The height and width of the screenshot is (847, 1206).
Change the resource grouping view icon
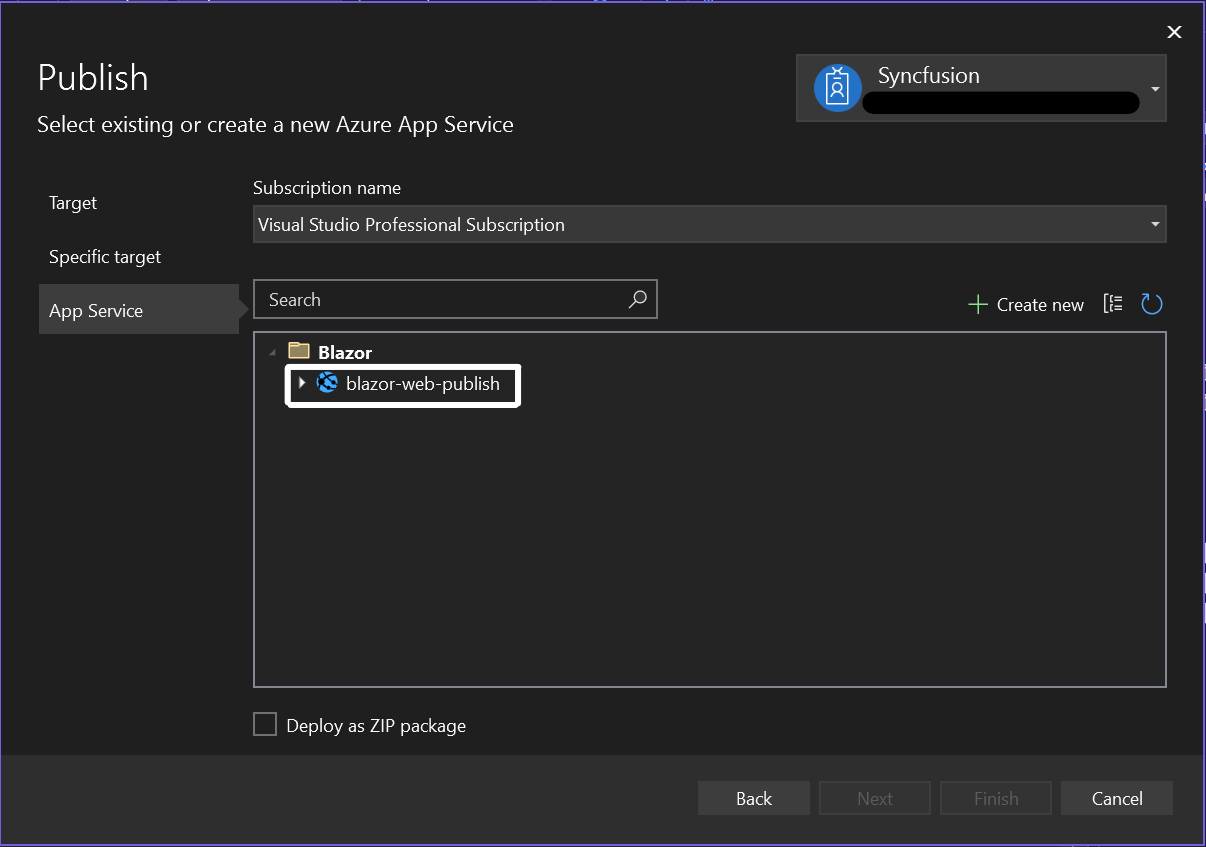[1113, 303]
